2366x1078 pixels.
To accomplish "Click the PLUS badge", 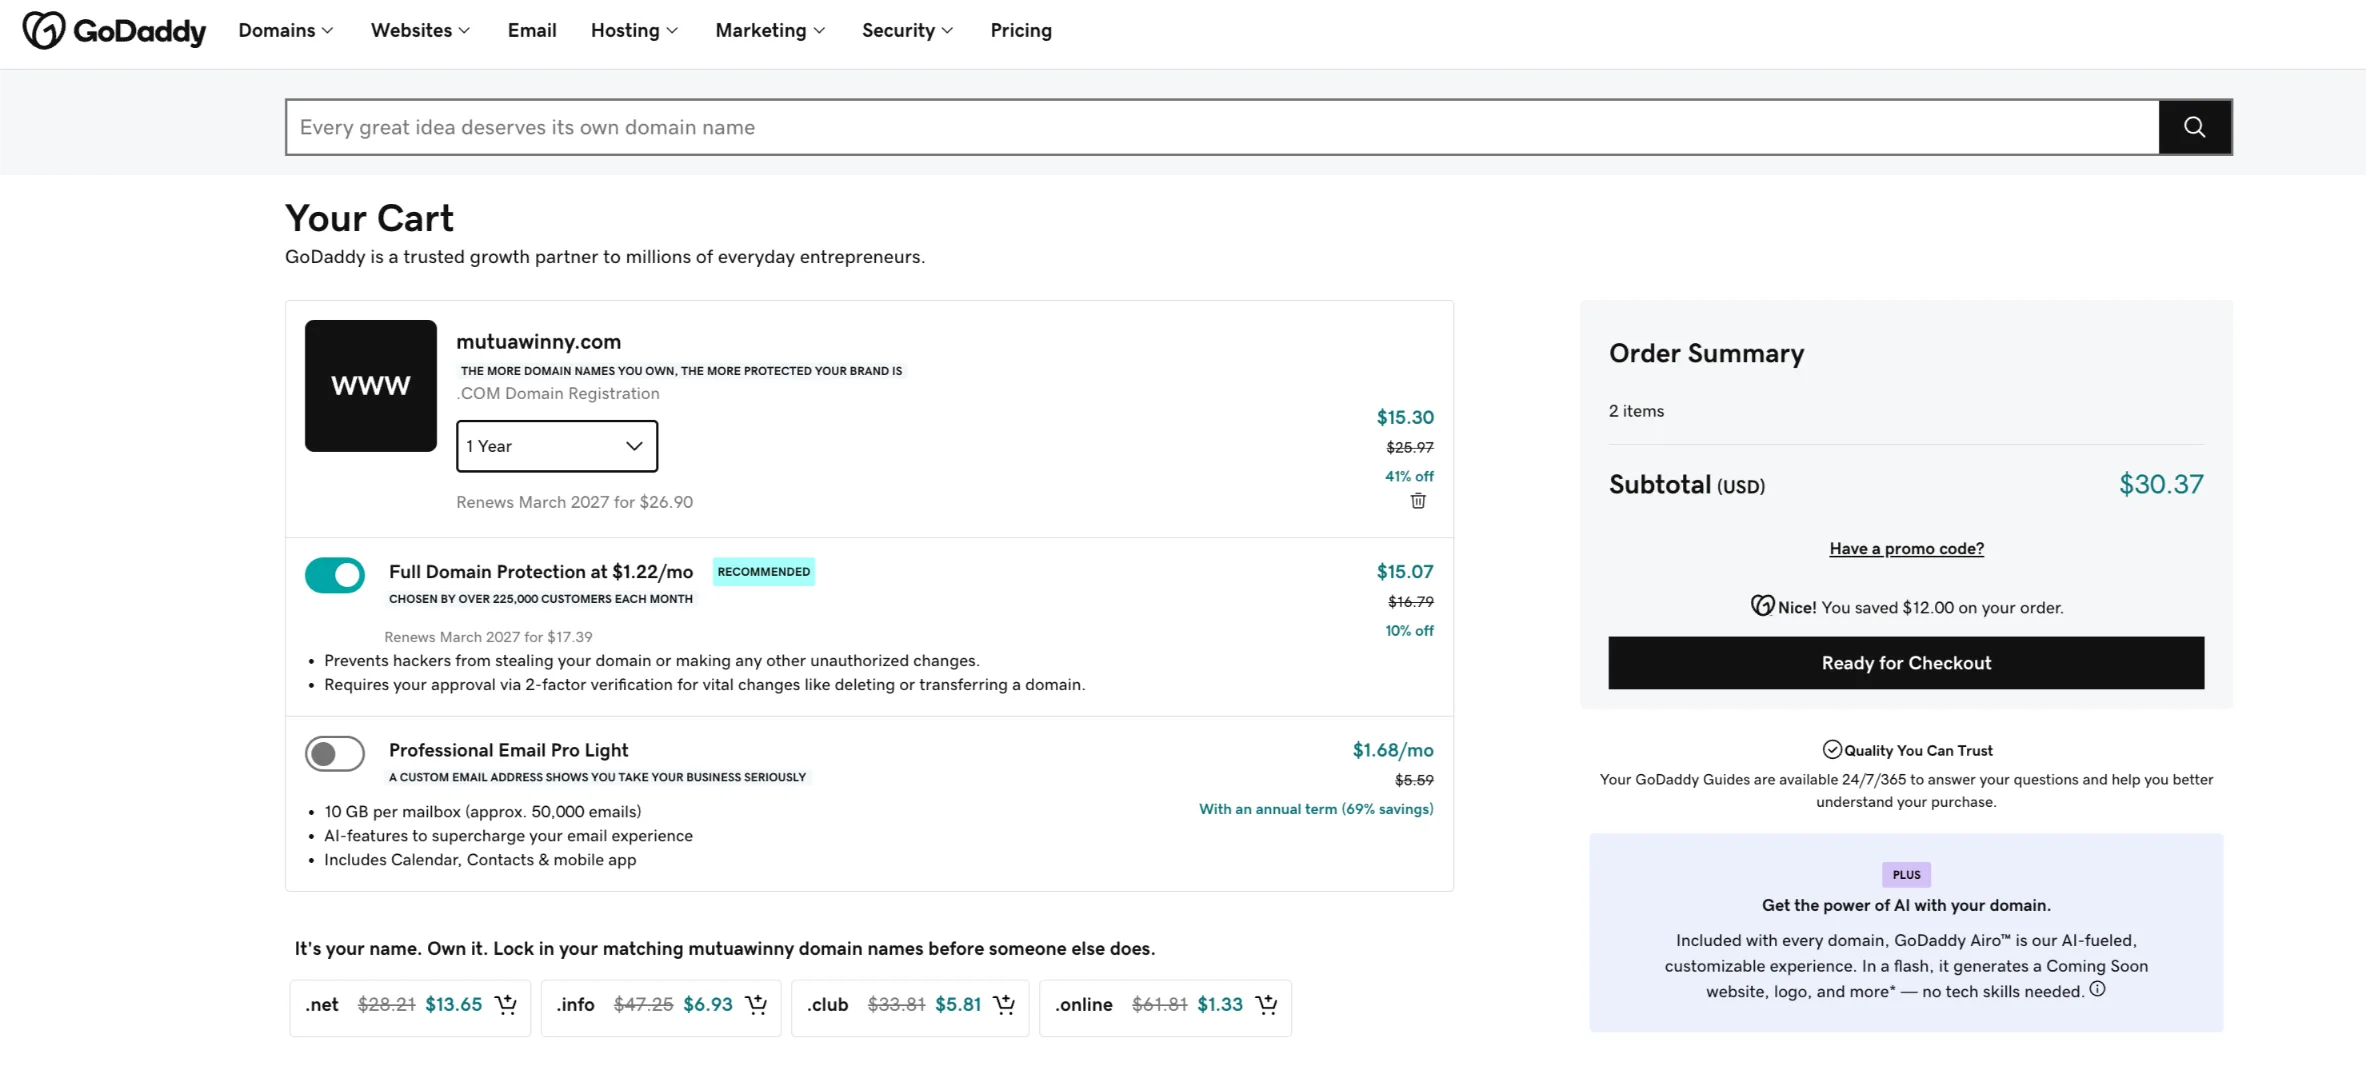I will click(x=1906, y=875).
